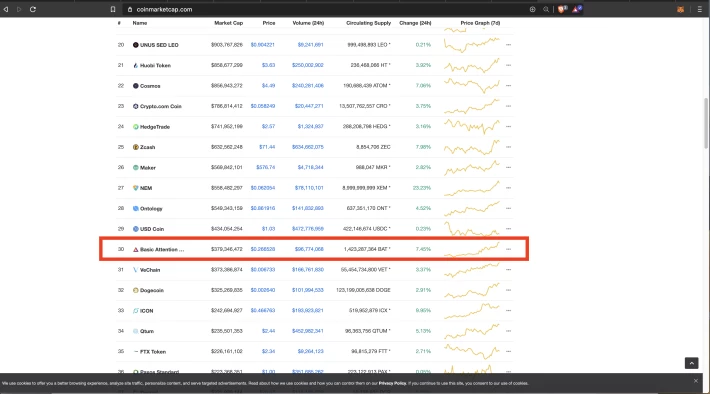Sort by the Change (24h) column header
Image resolution: width=710 pixels, height=394 pixels.
[x=415, y=23]
